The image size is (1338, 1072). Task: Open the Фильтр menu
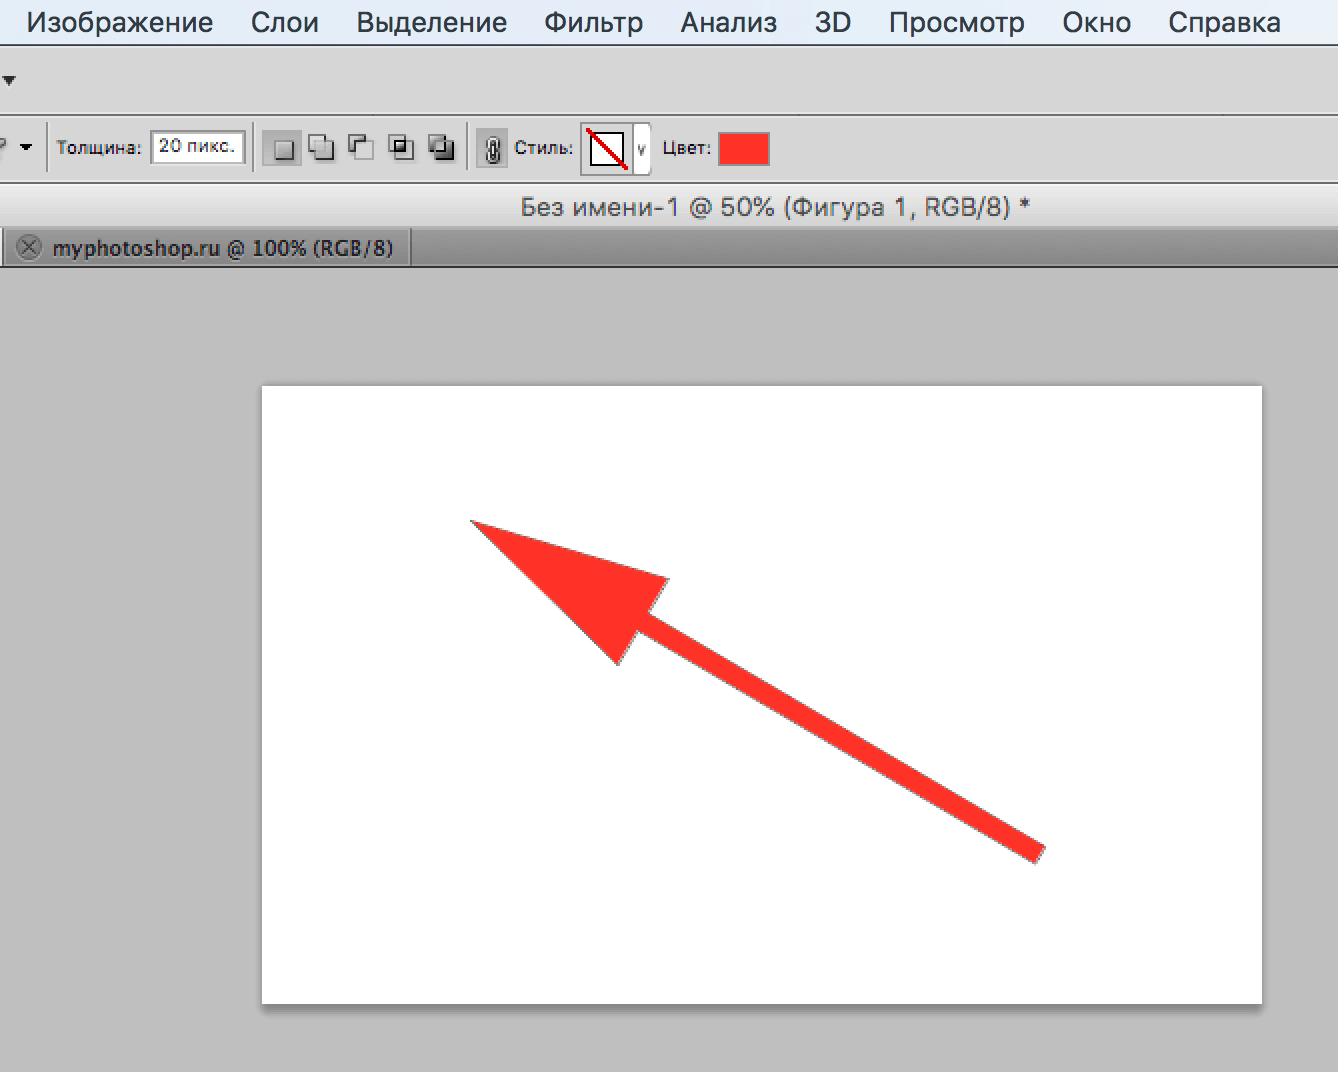click(593, 22)
